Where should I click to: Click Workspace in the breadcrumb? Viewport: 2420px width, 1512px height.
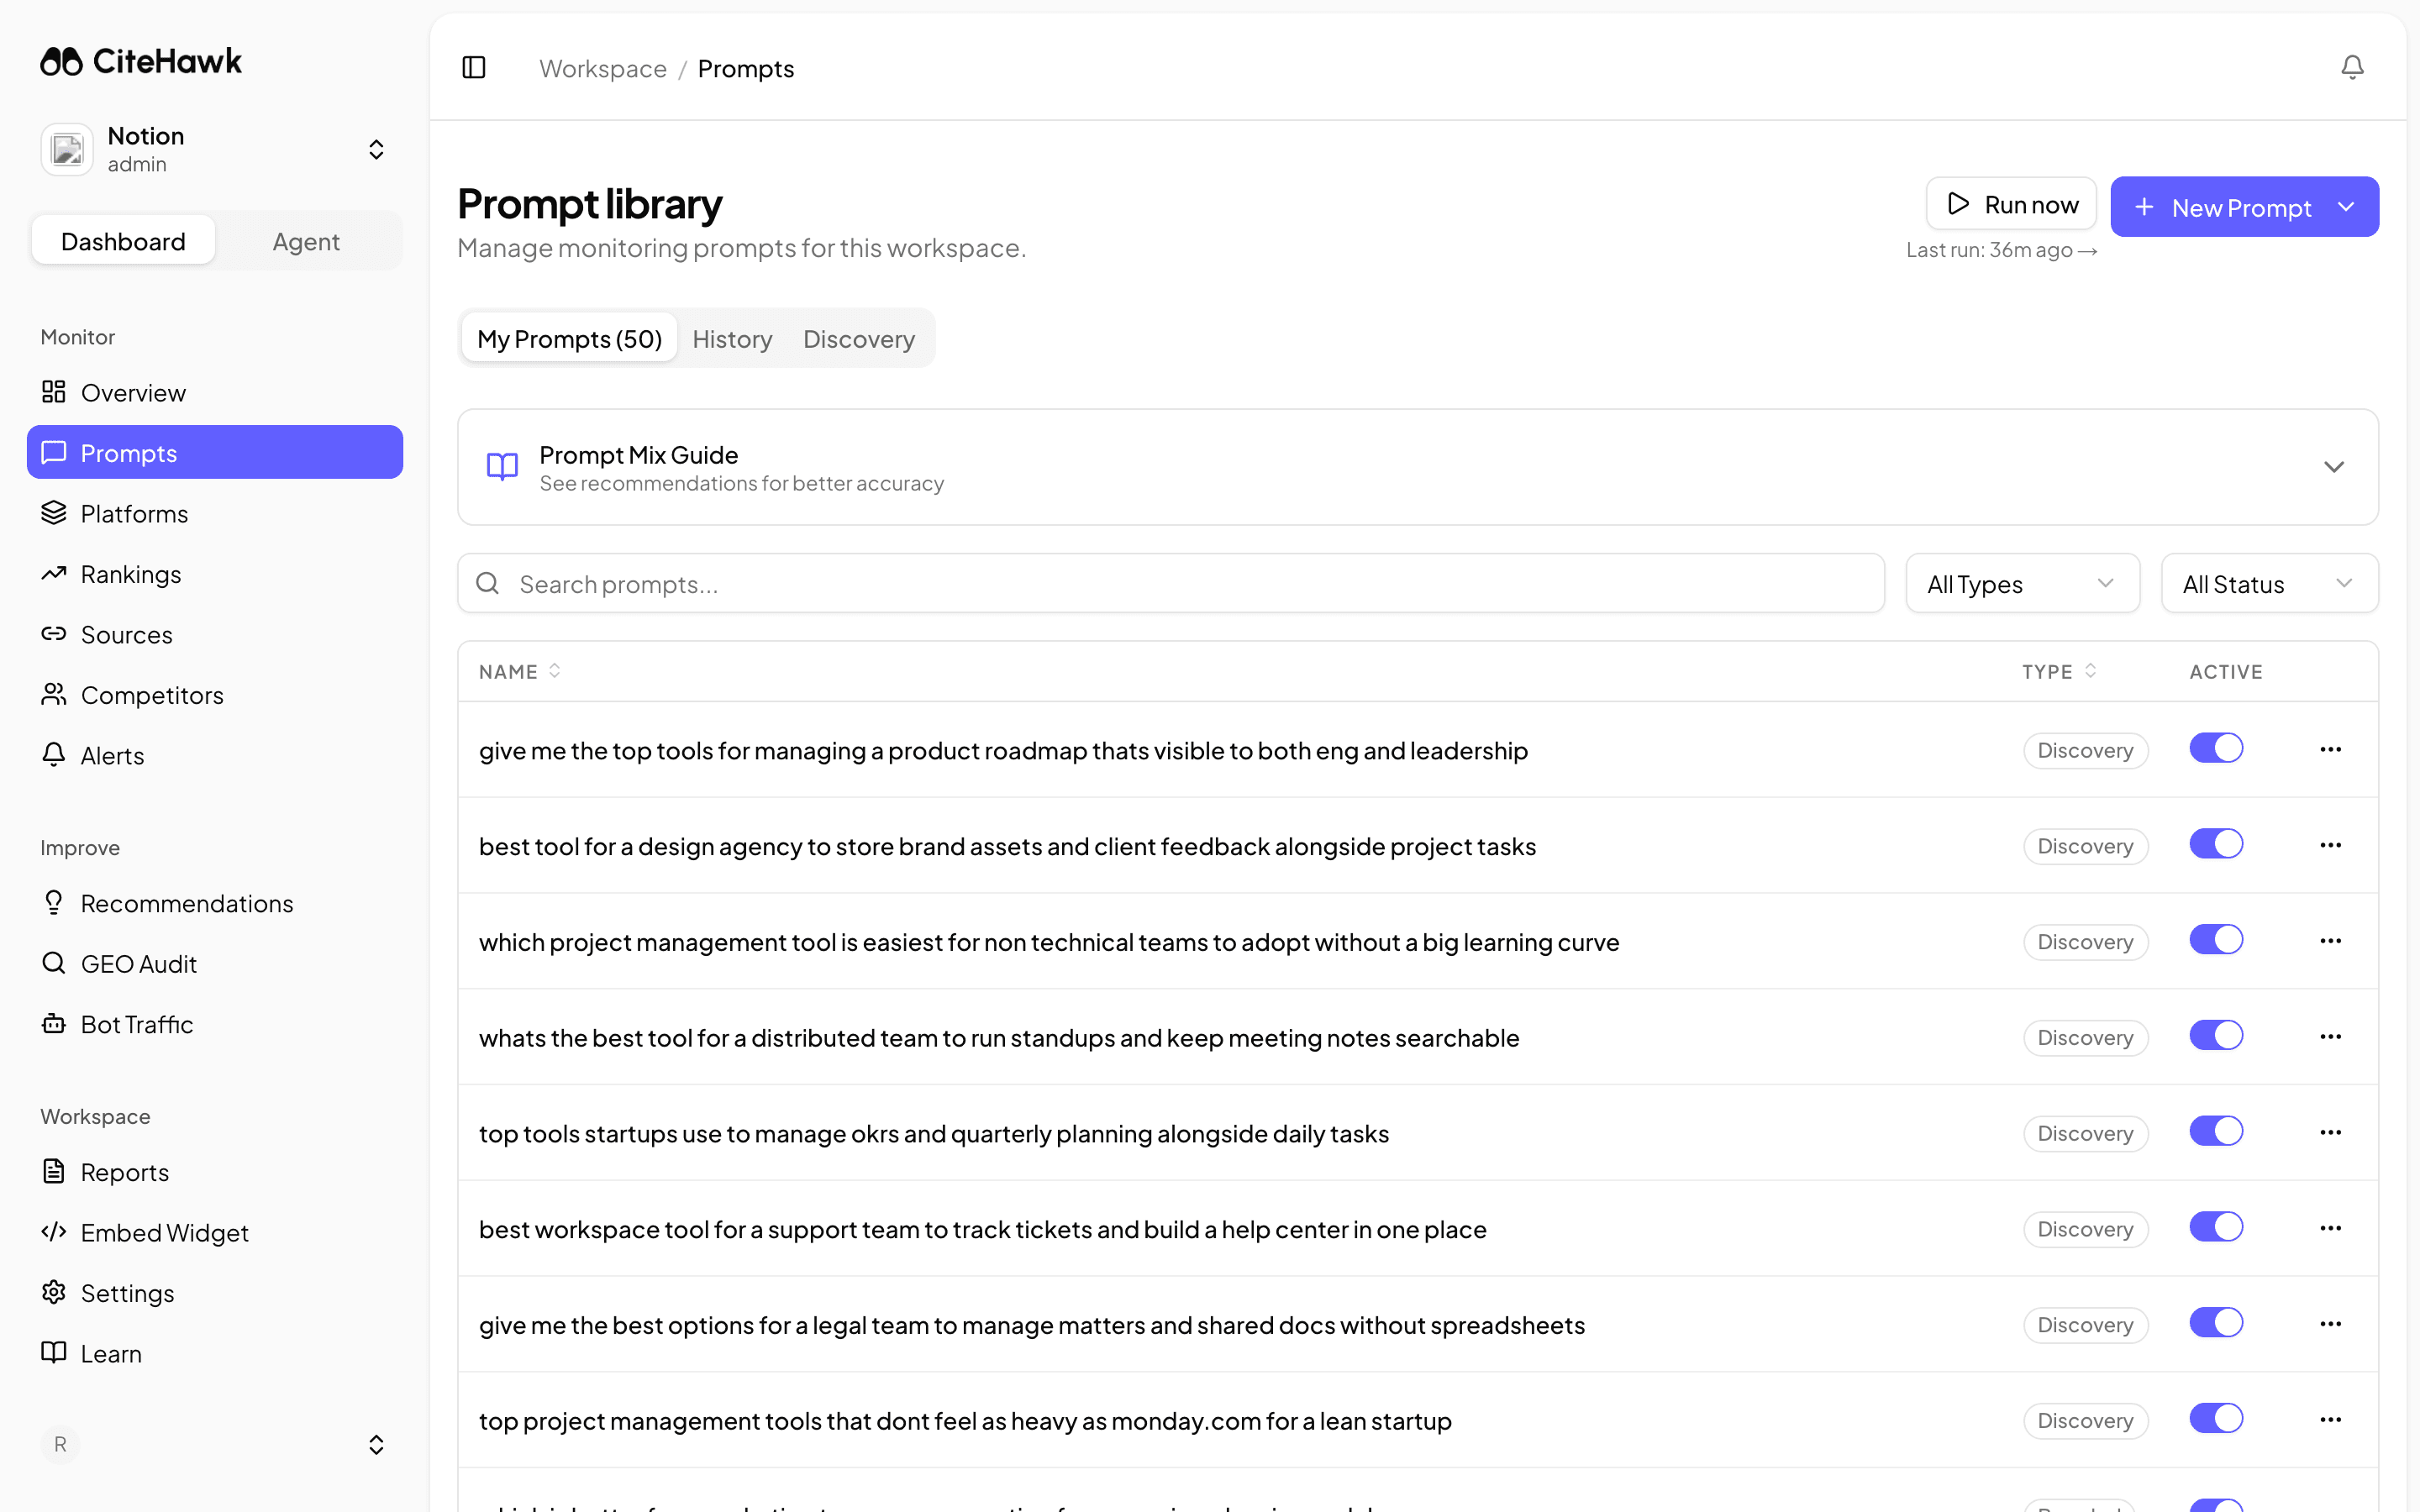[x=603, y=68]
